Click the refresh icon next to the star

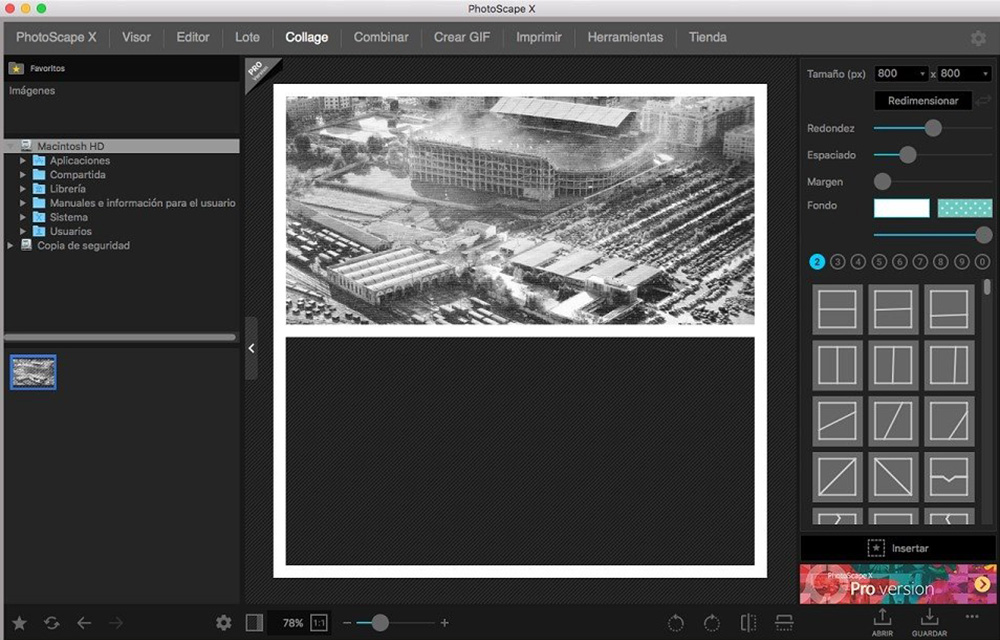coord(51,622)
